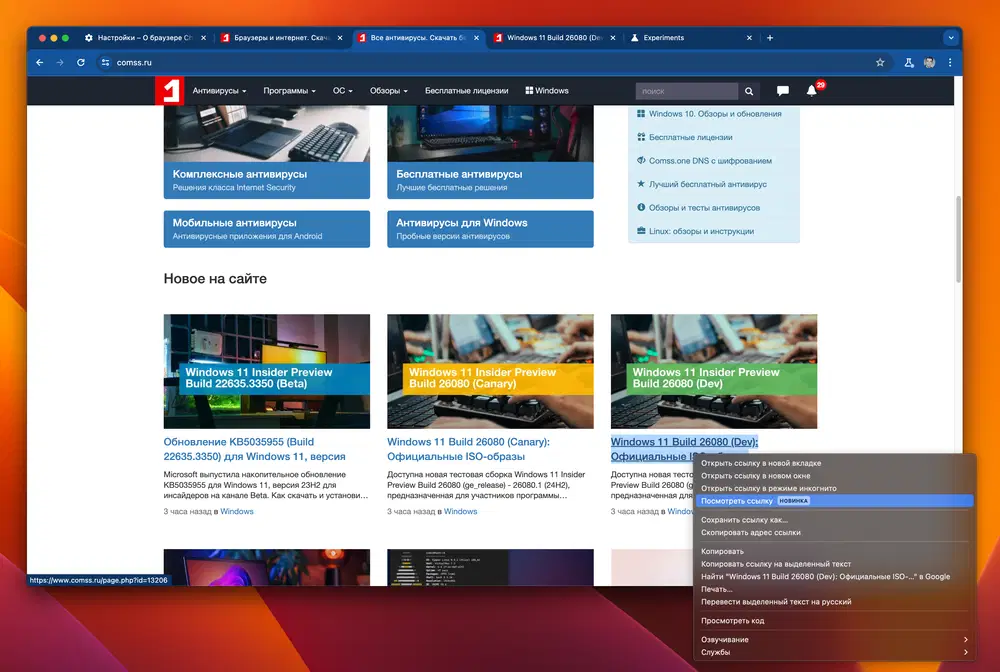Open site info icon in address bar
The width and height of the screenshot is (1000, 672).
(105, 62)
